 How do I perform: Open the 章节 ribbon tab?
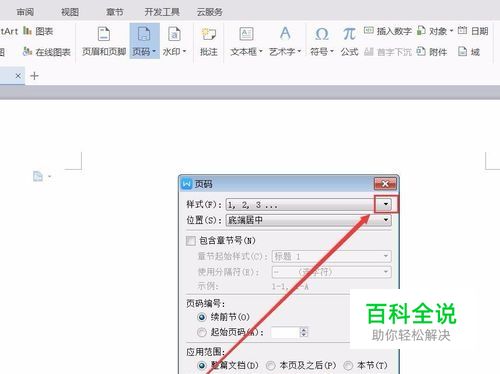click(115, 12)
